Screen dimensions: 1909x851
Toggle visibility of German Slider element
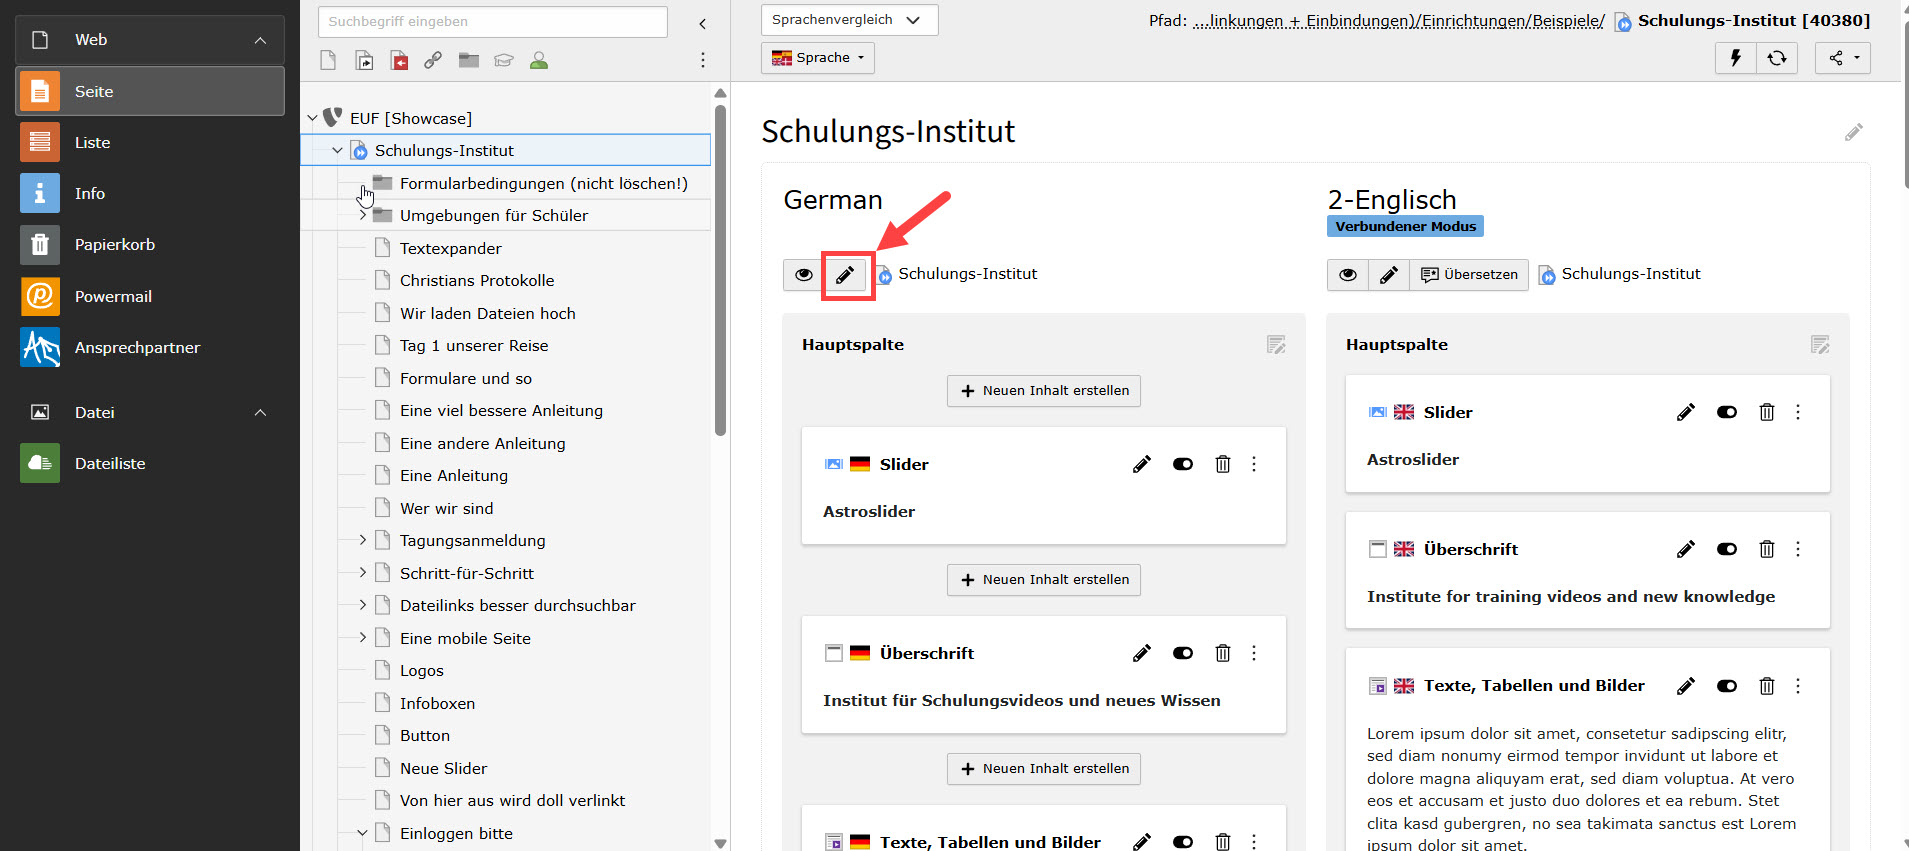pyautogui.click(x=1182, y=464)
